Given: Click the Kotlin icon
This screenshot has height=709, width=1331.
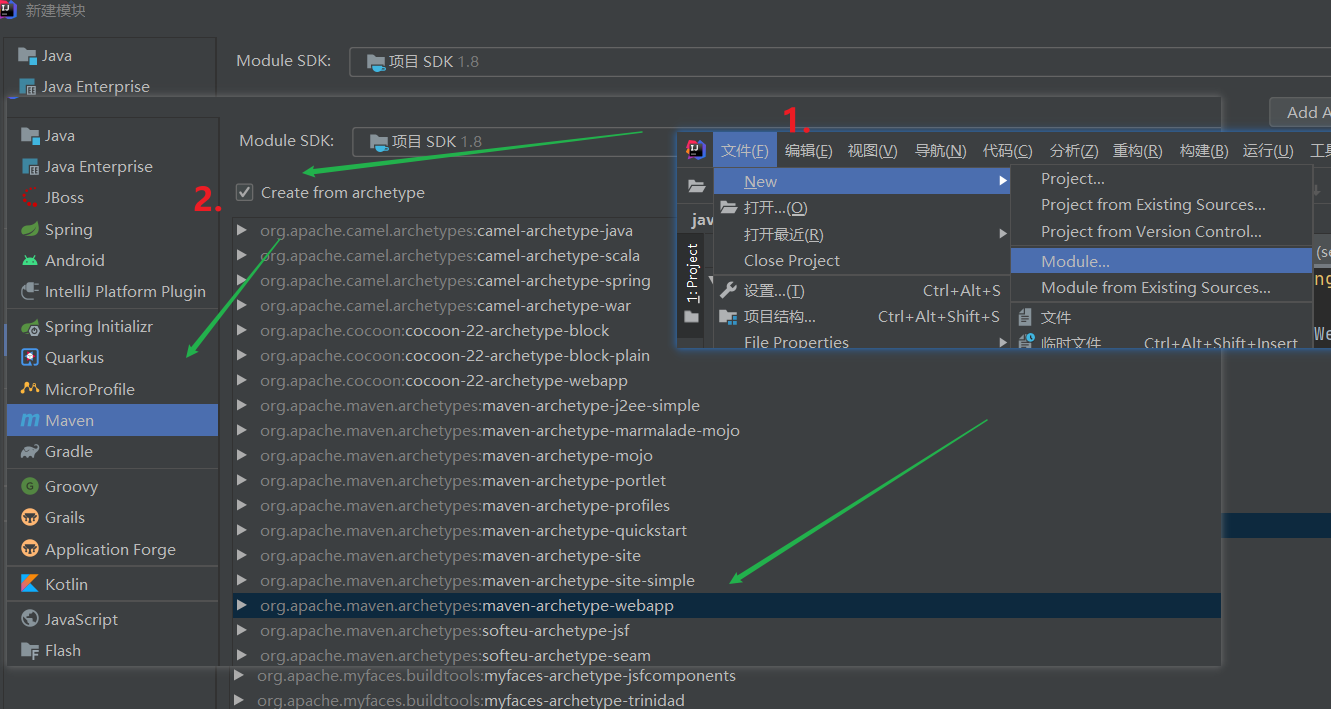Looking at the screenshot, I should (29, 584).
